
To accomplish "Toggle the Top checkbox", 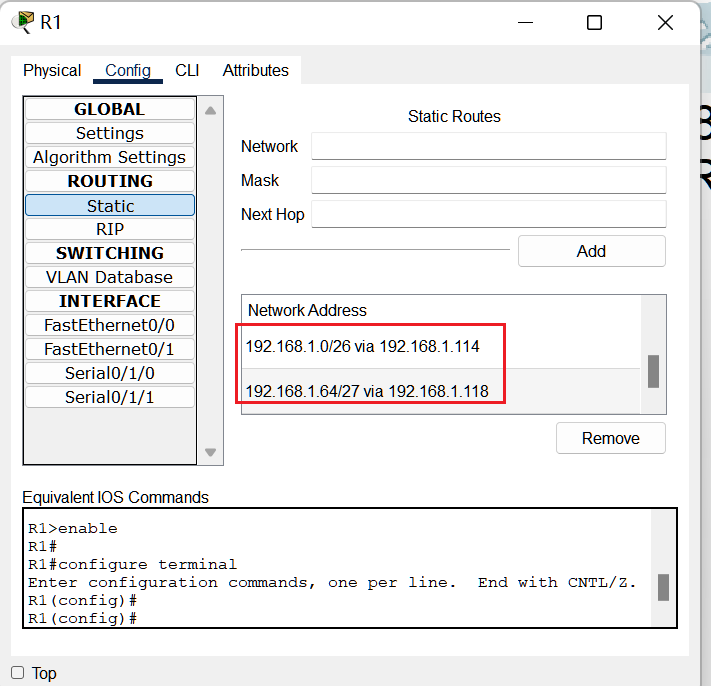I will pos(18,673).
